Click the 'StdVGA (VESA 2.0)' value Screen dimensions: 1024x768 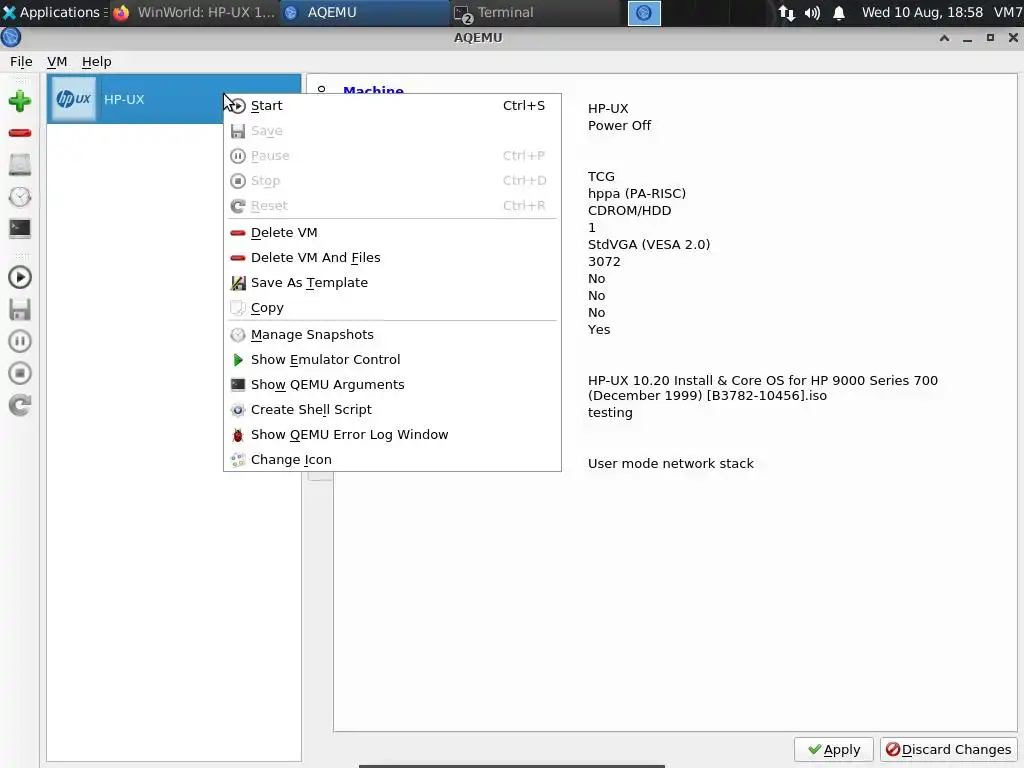pos(648,244)
